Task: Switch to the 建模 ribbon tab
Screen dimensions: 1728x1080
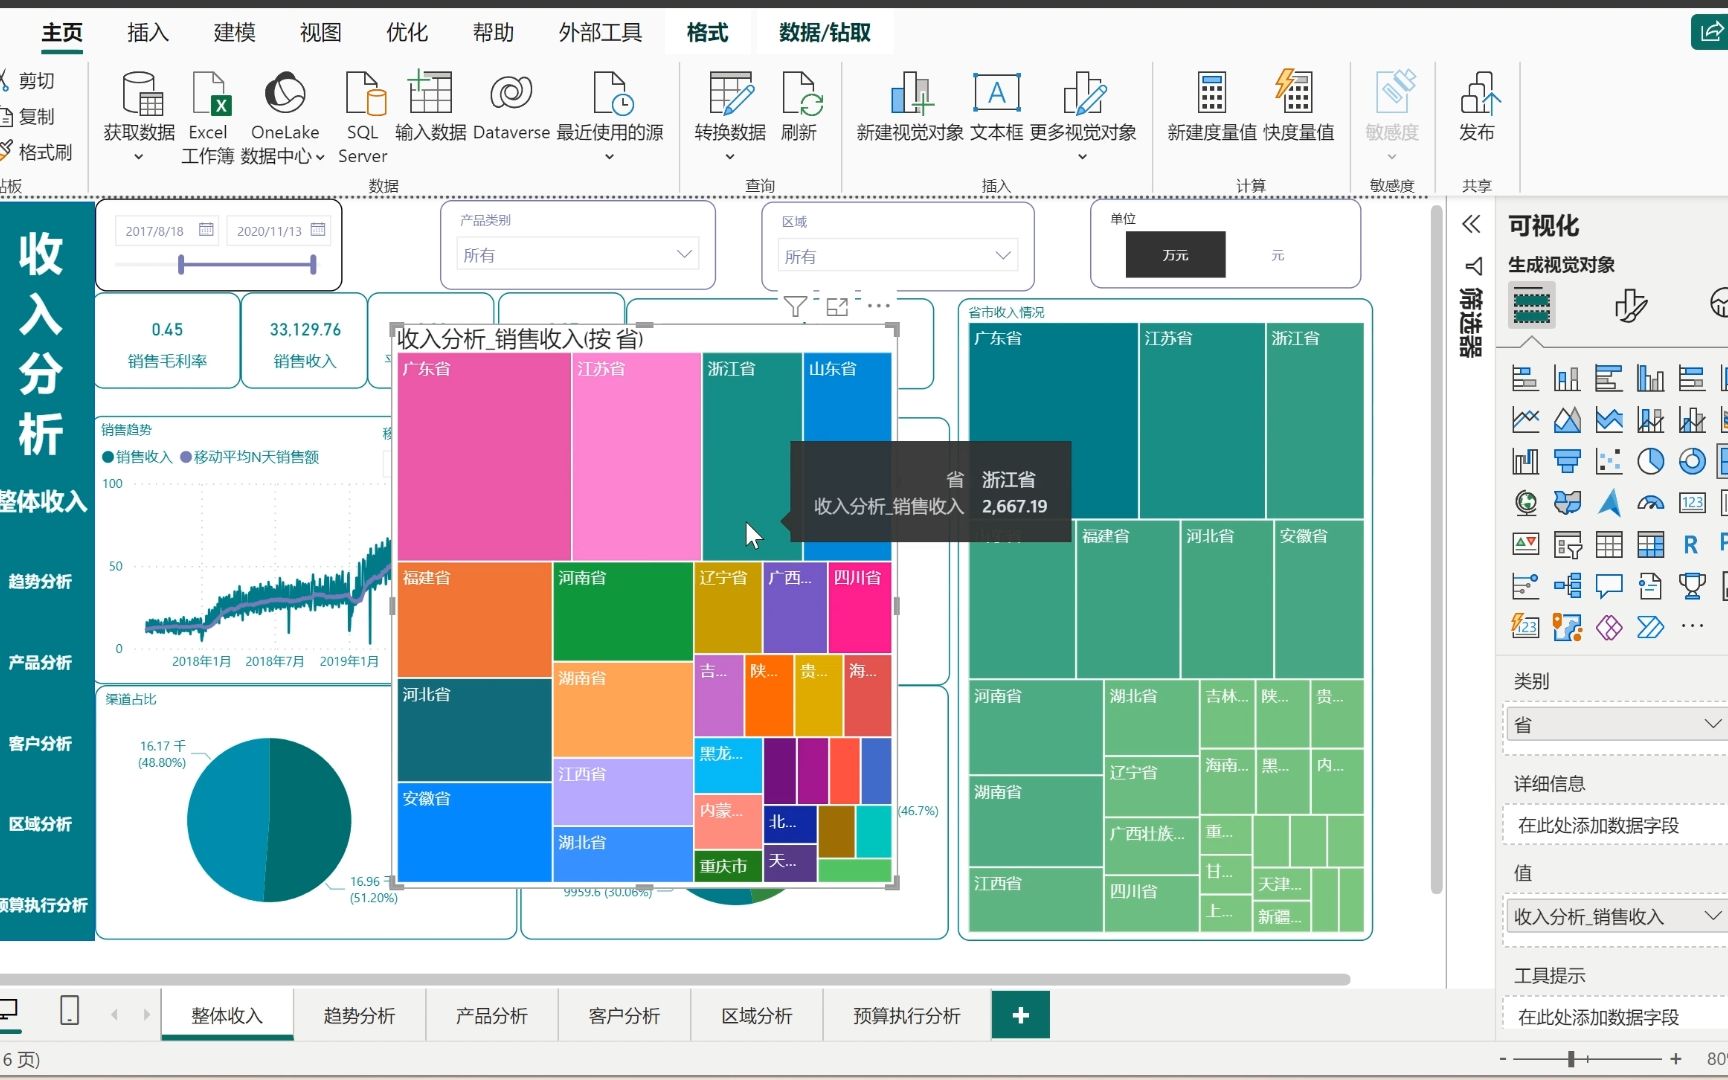Action: [234, 32]
